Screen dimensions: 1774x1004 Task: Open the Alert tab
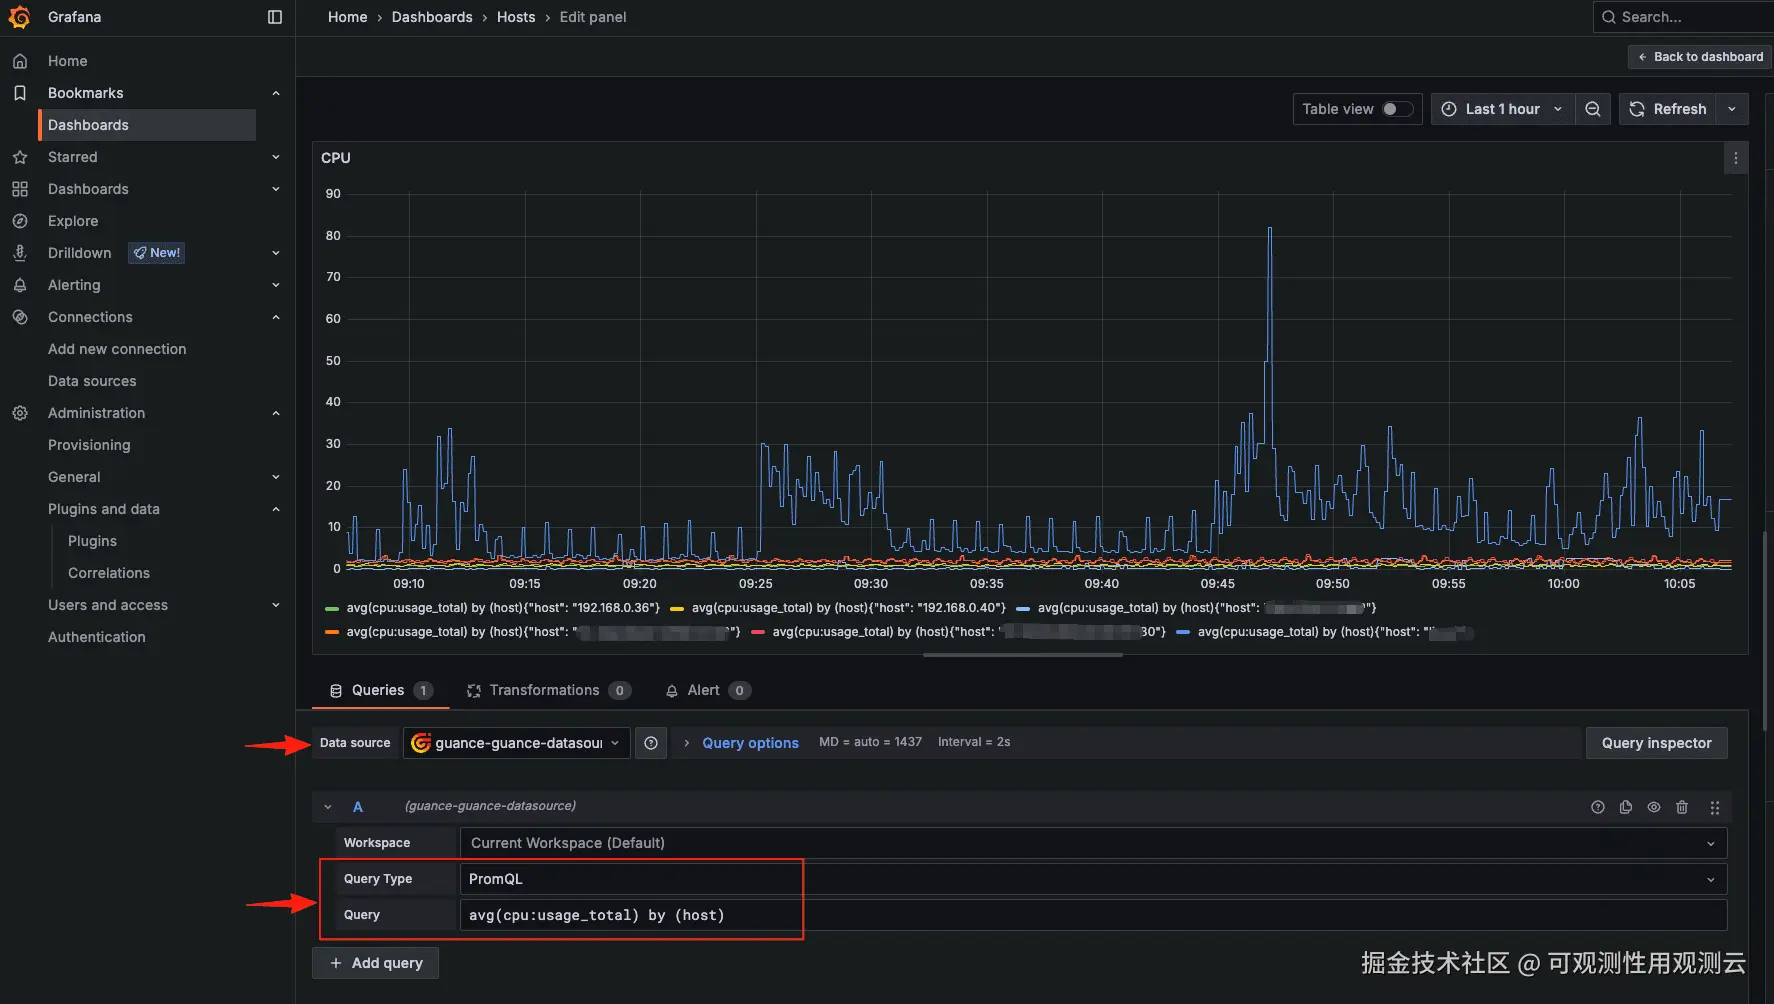coord(703,690)
